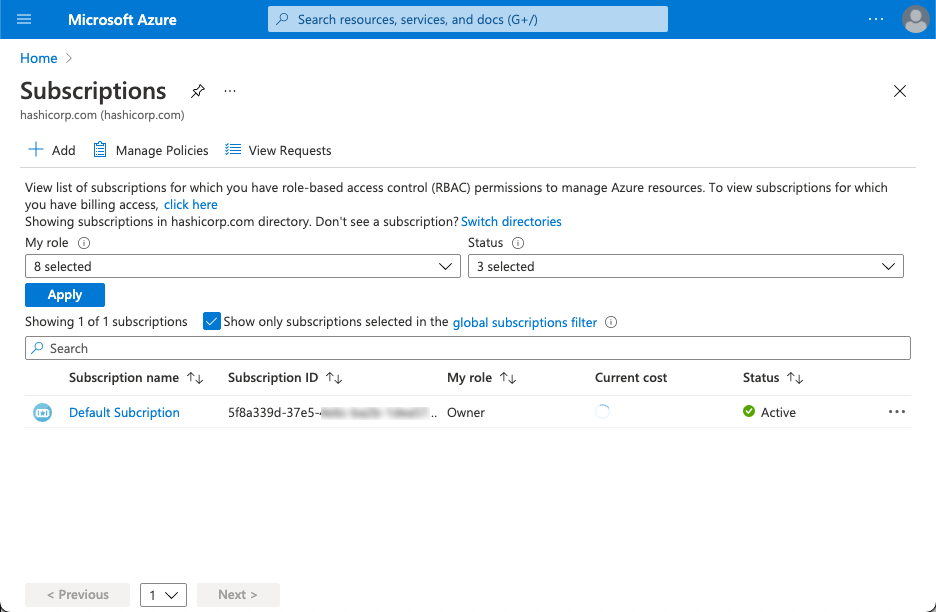Show info tooltip for My role

(x=84, y=243)
